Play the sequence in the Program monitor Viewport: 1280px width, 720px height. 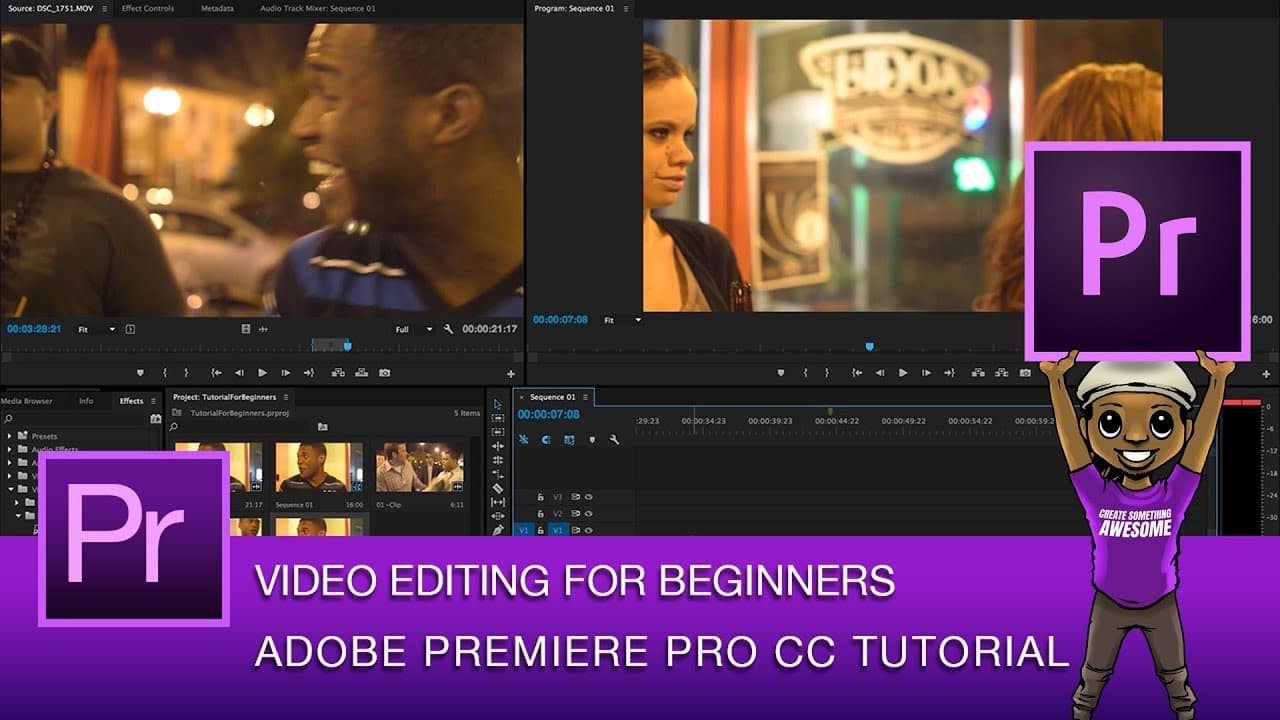point(903,373)
